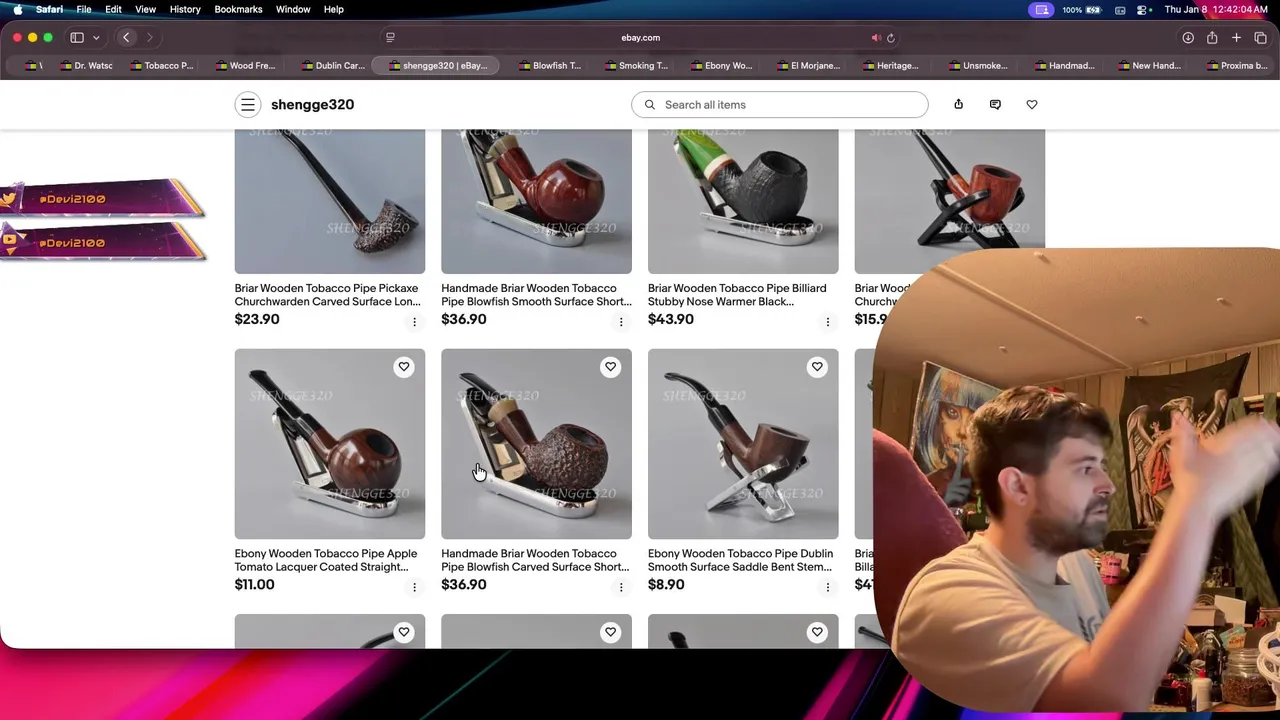Open the Ebony Dublin pipe photo
This screenshot has width=1280, height=720.
(743, 444)
